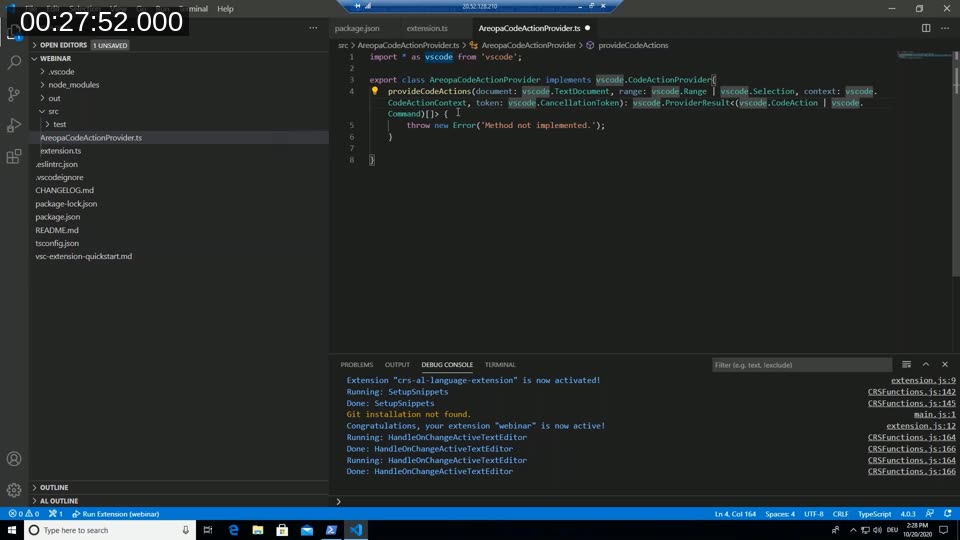Viewport: 960px width, 540px height.
Task: Change end of line sequence CRLF
Action: pyautogui.click(x=840, y=514)
